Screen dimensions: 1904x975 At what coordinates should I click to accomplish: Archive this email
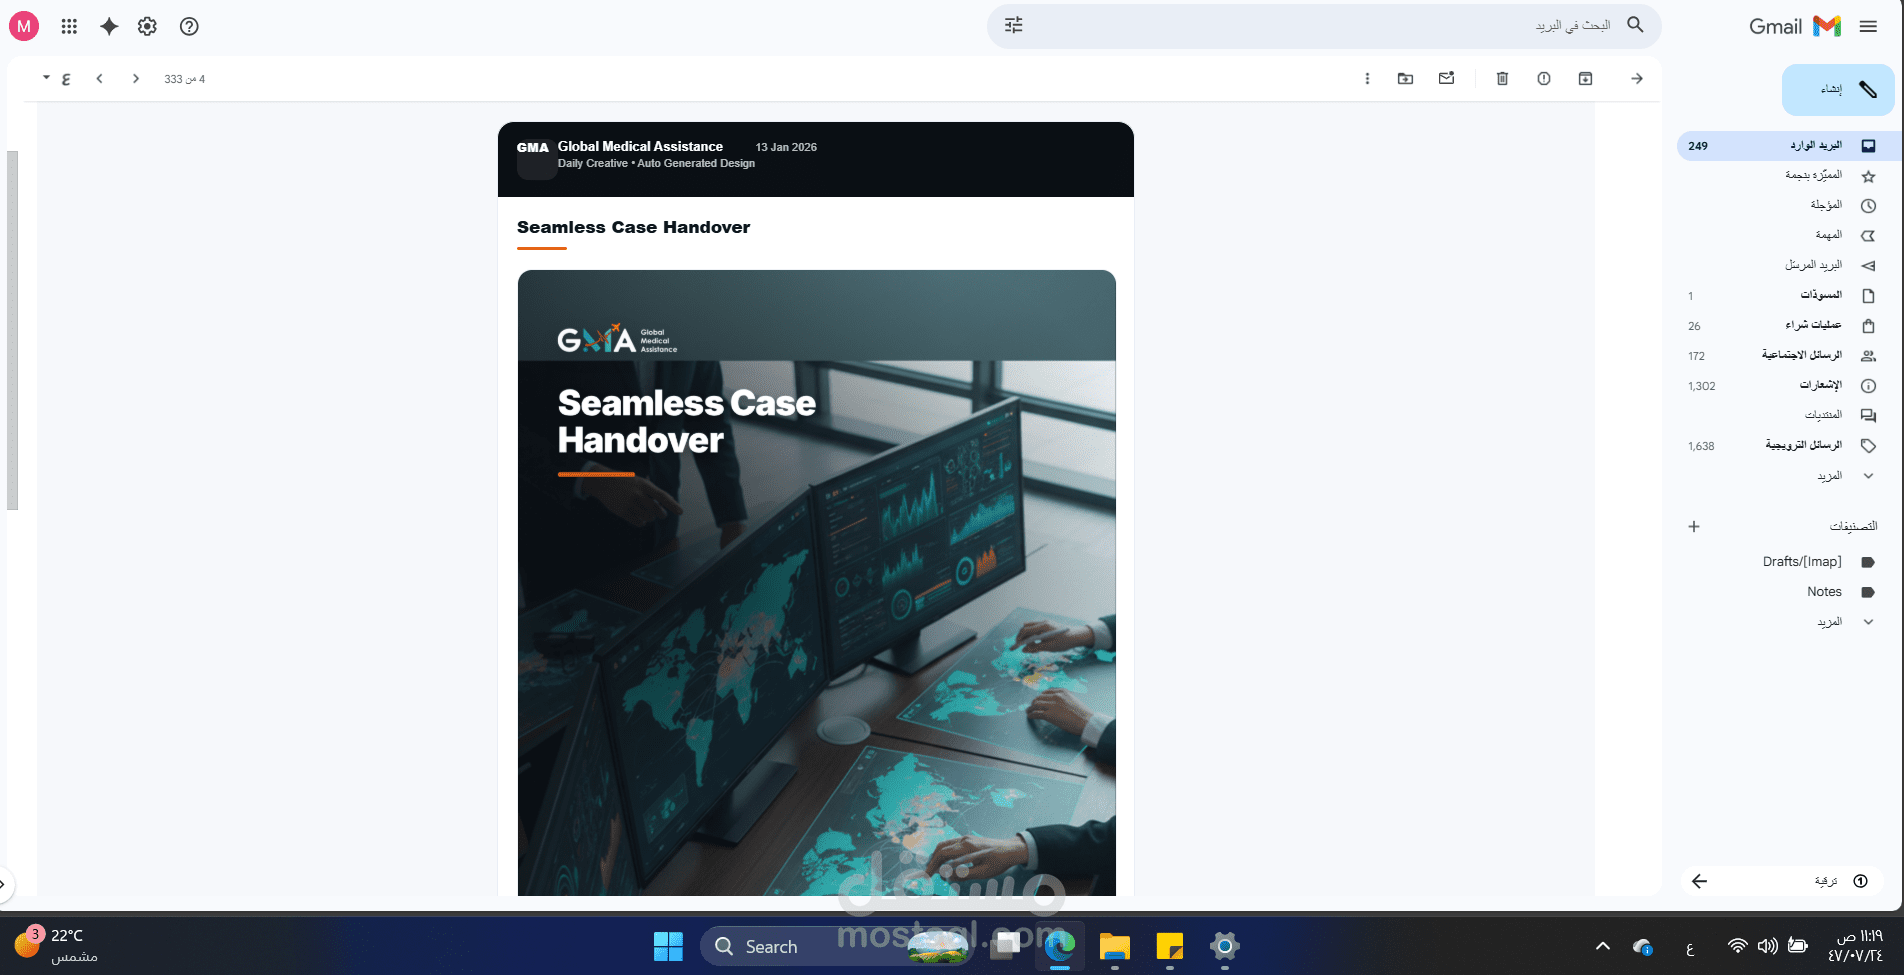(1585, 79)
